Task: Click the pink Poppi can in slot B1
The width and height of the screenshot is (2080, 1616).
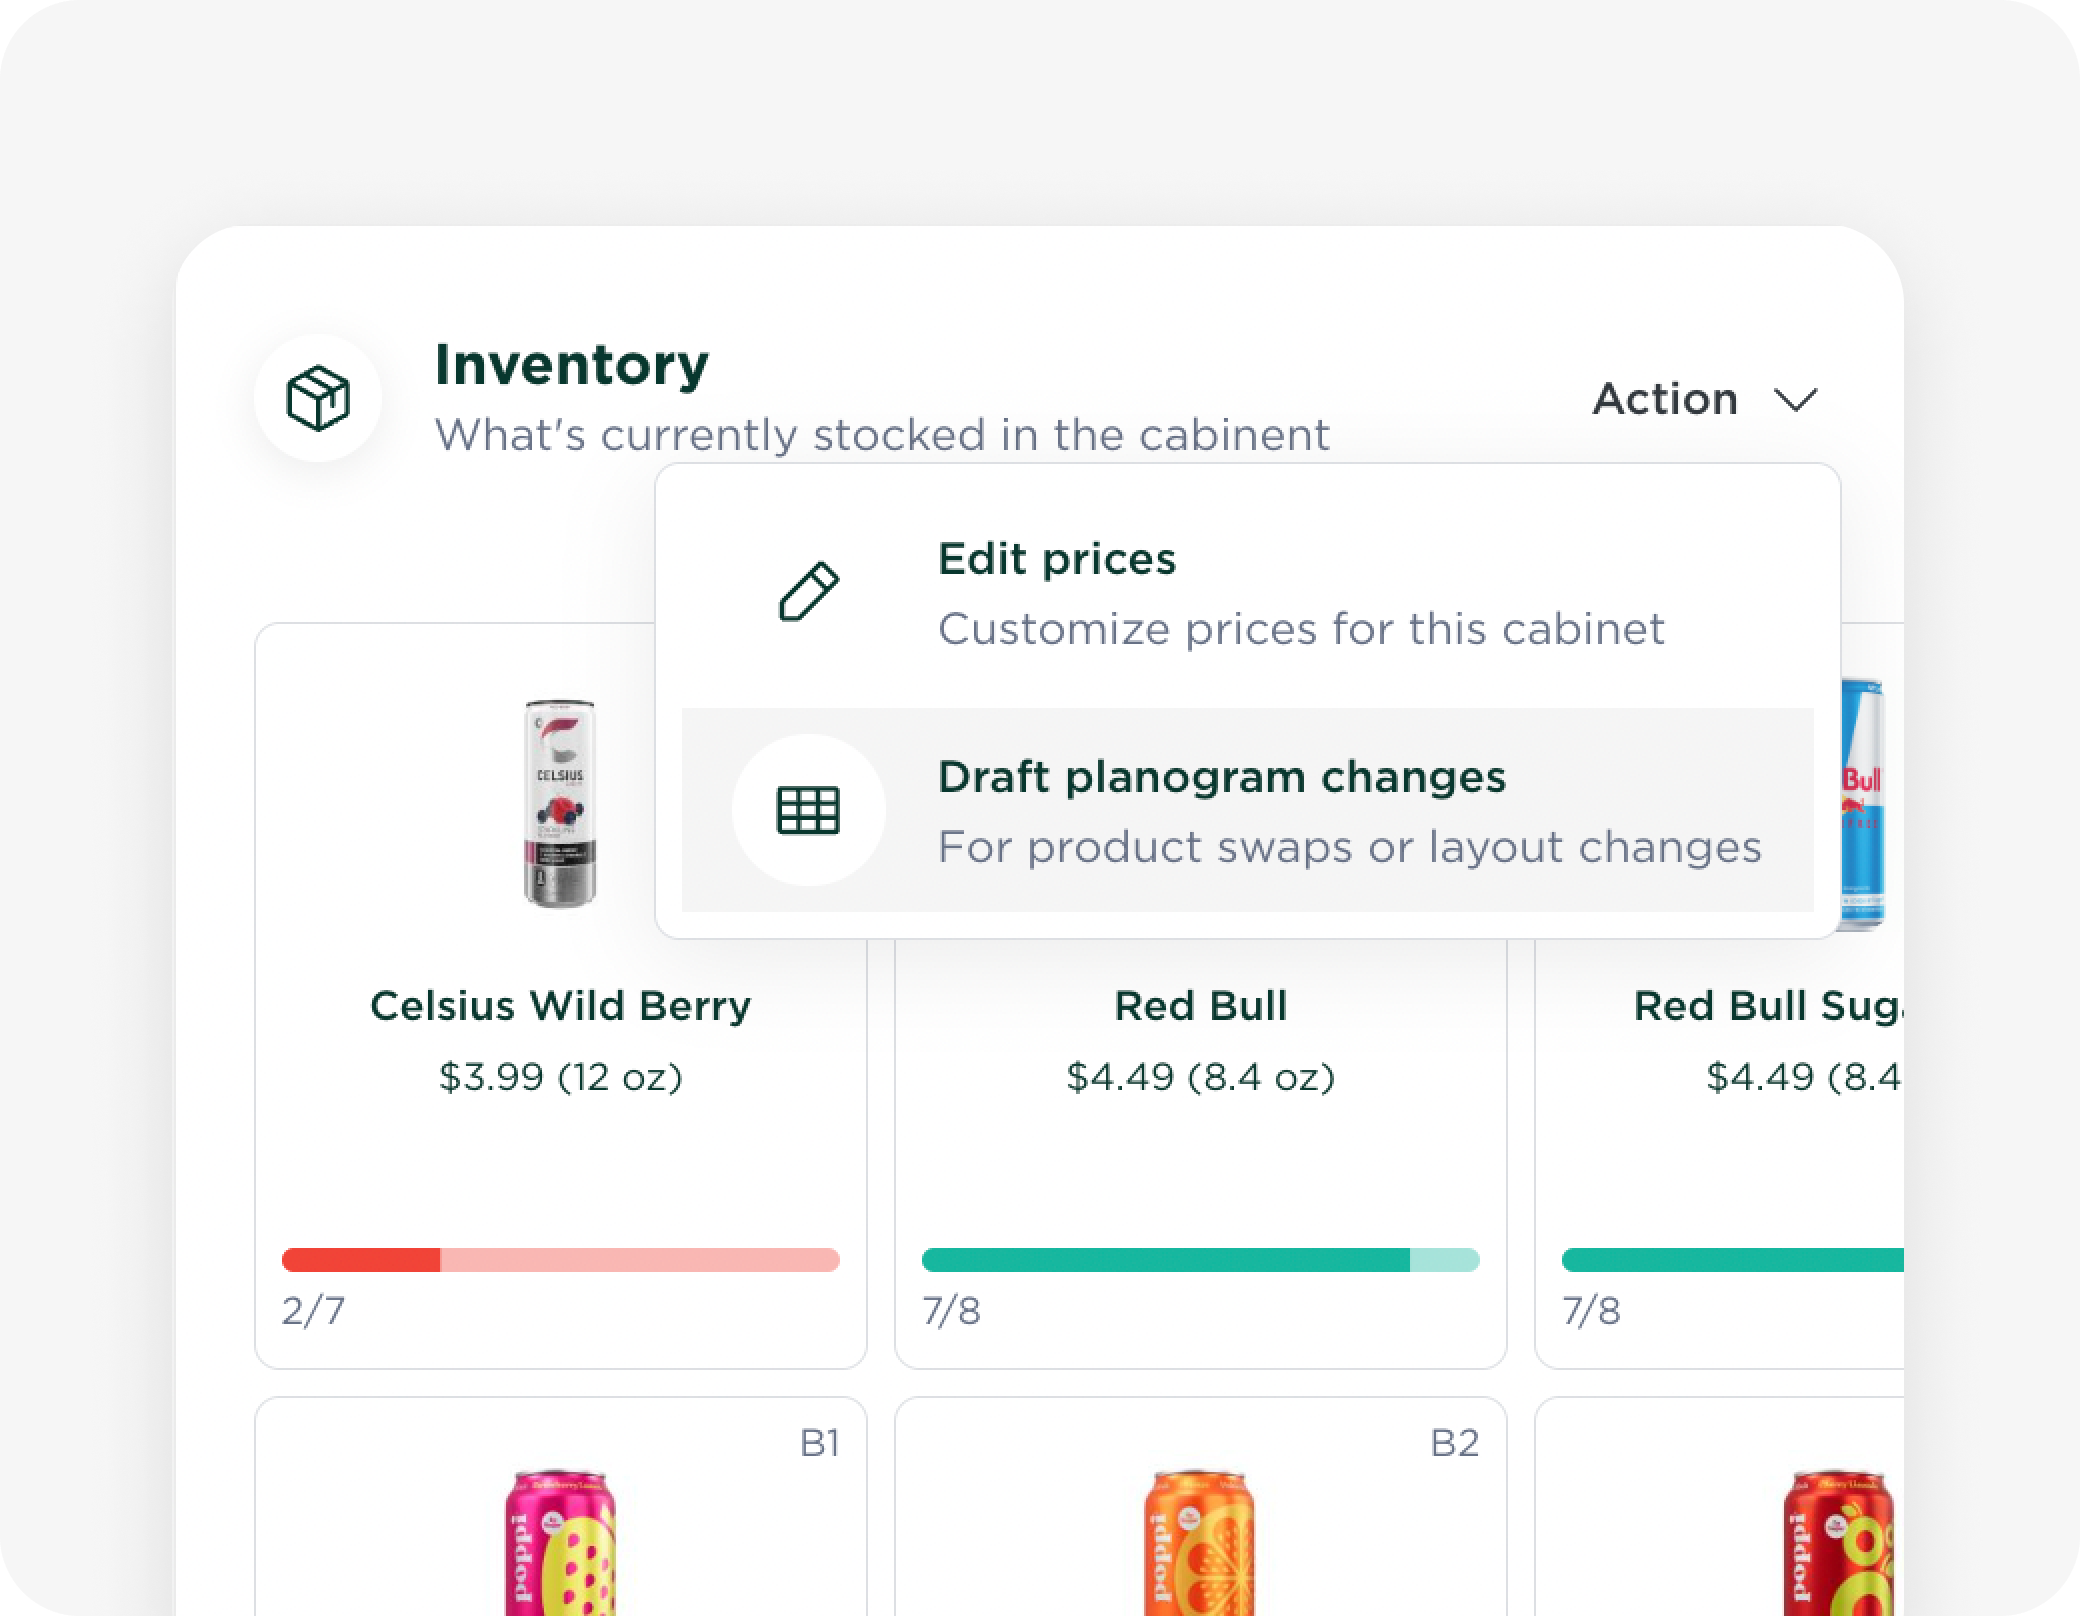Action: click(560, 1540)
